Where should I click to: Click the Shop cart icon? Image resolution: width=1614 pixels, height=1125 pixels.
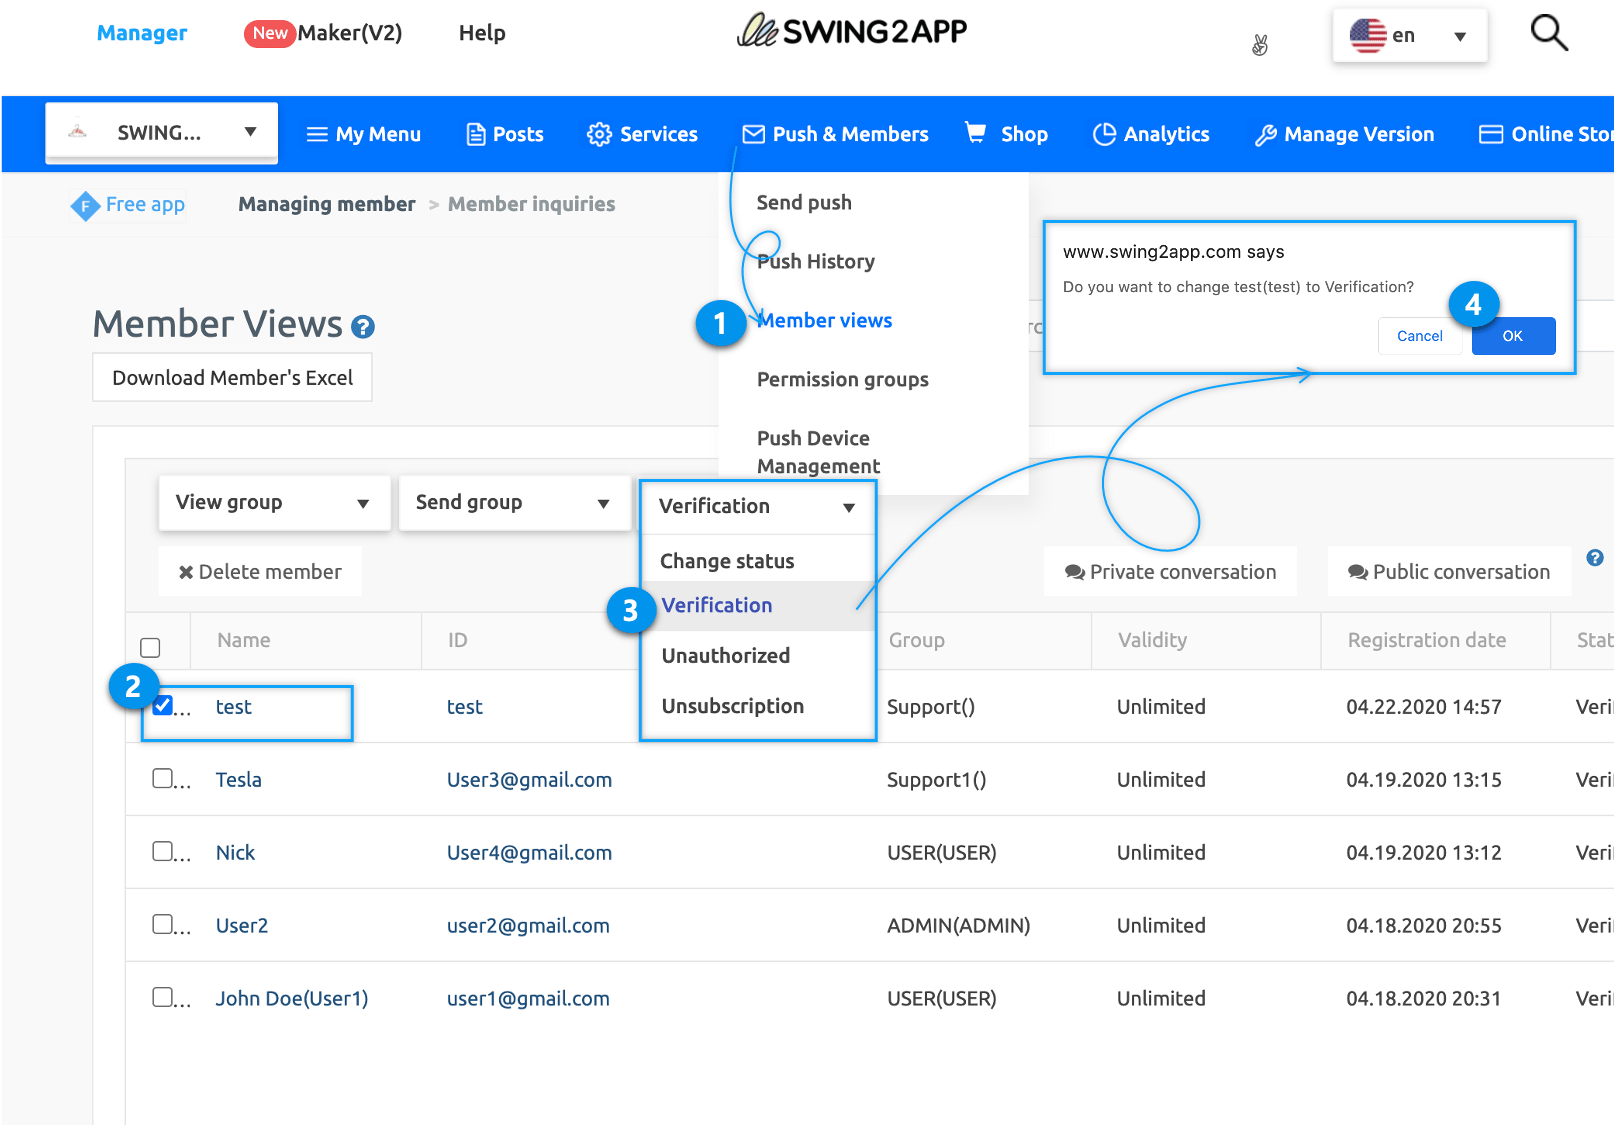pyautogui.click(x=975, y=133)
